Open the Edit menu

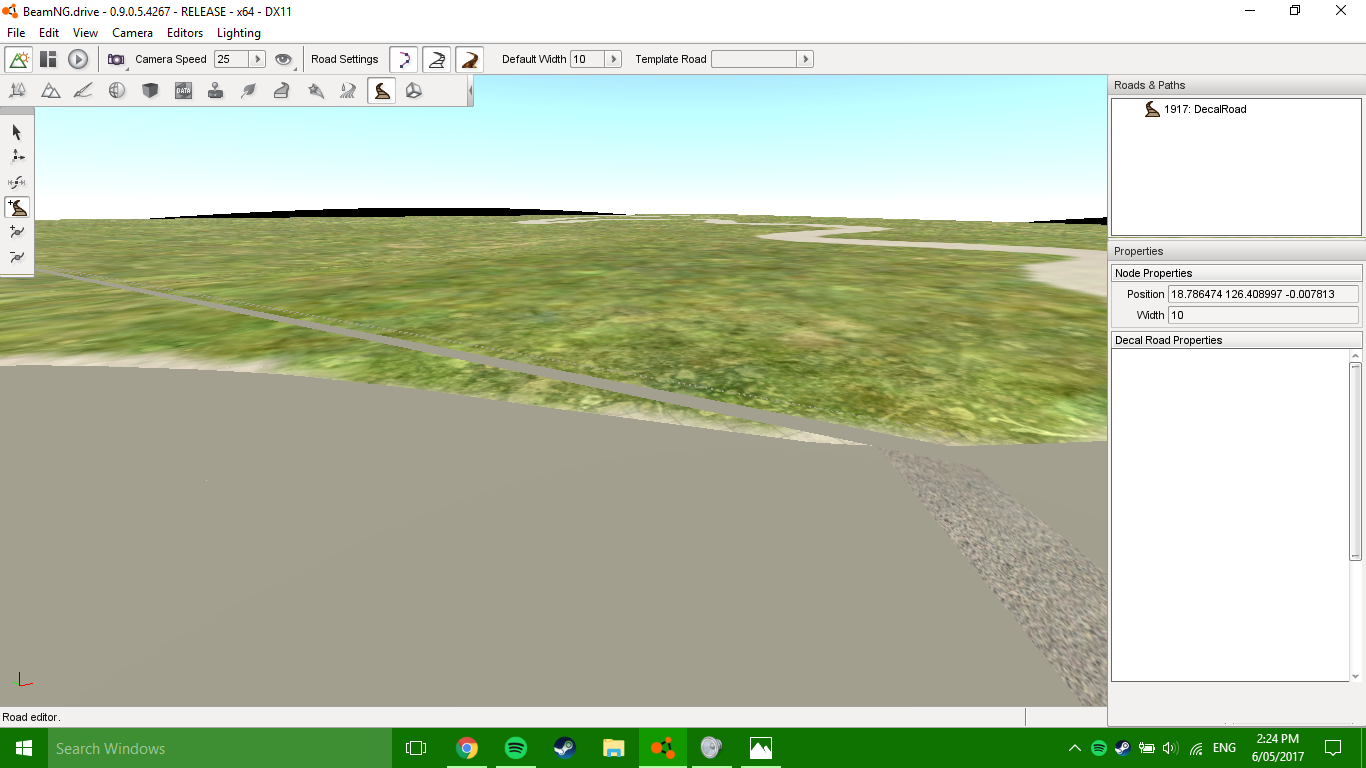49,33
